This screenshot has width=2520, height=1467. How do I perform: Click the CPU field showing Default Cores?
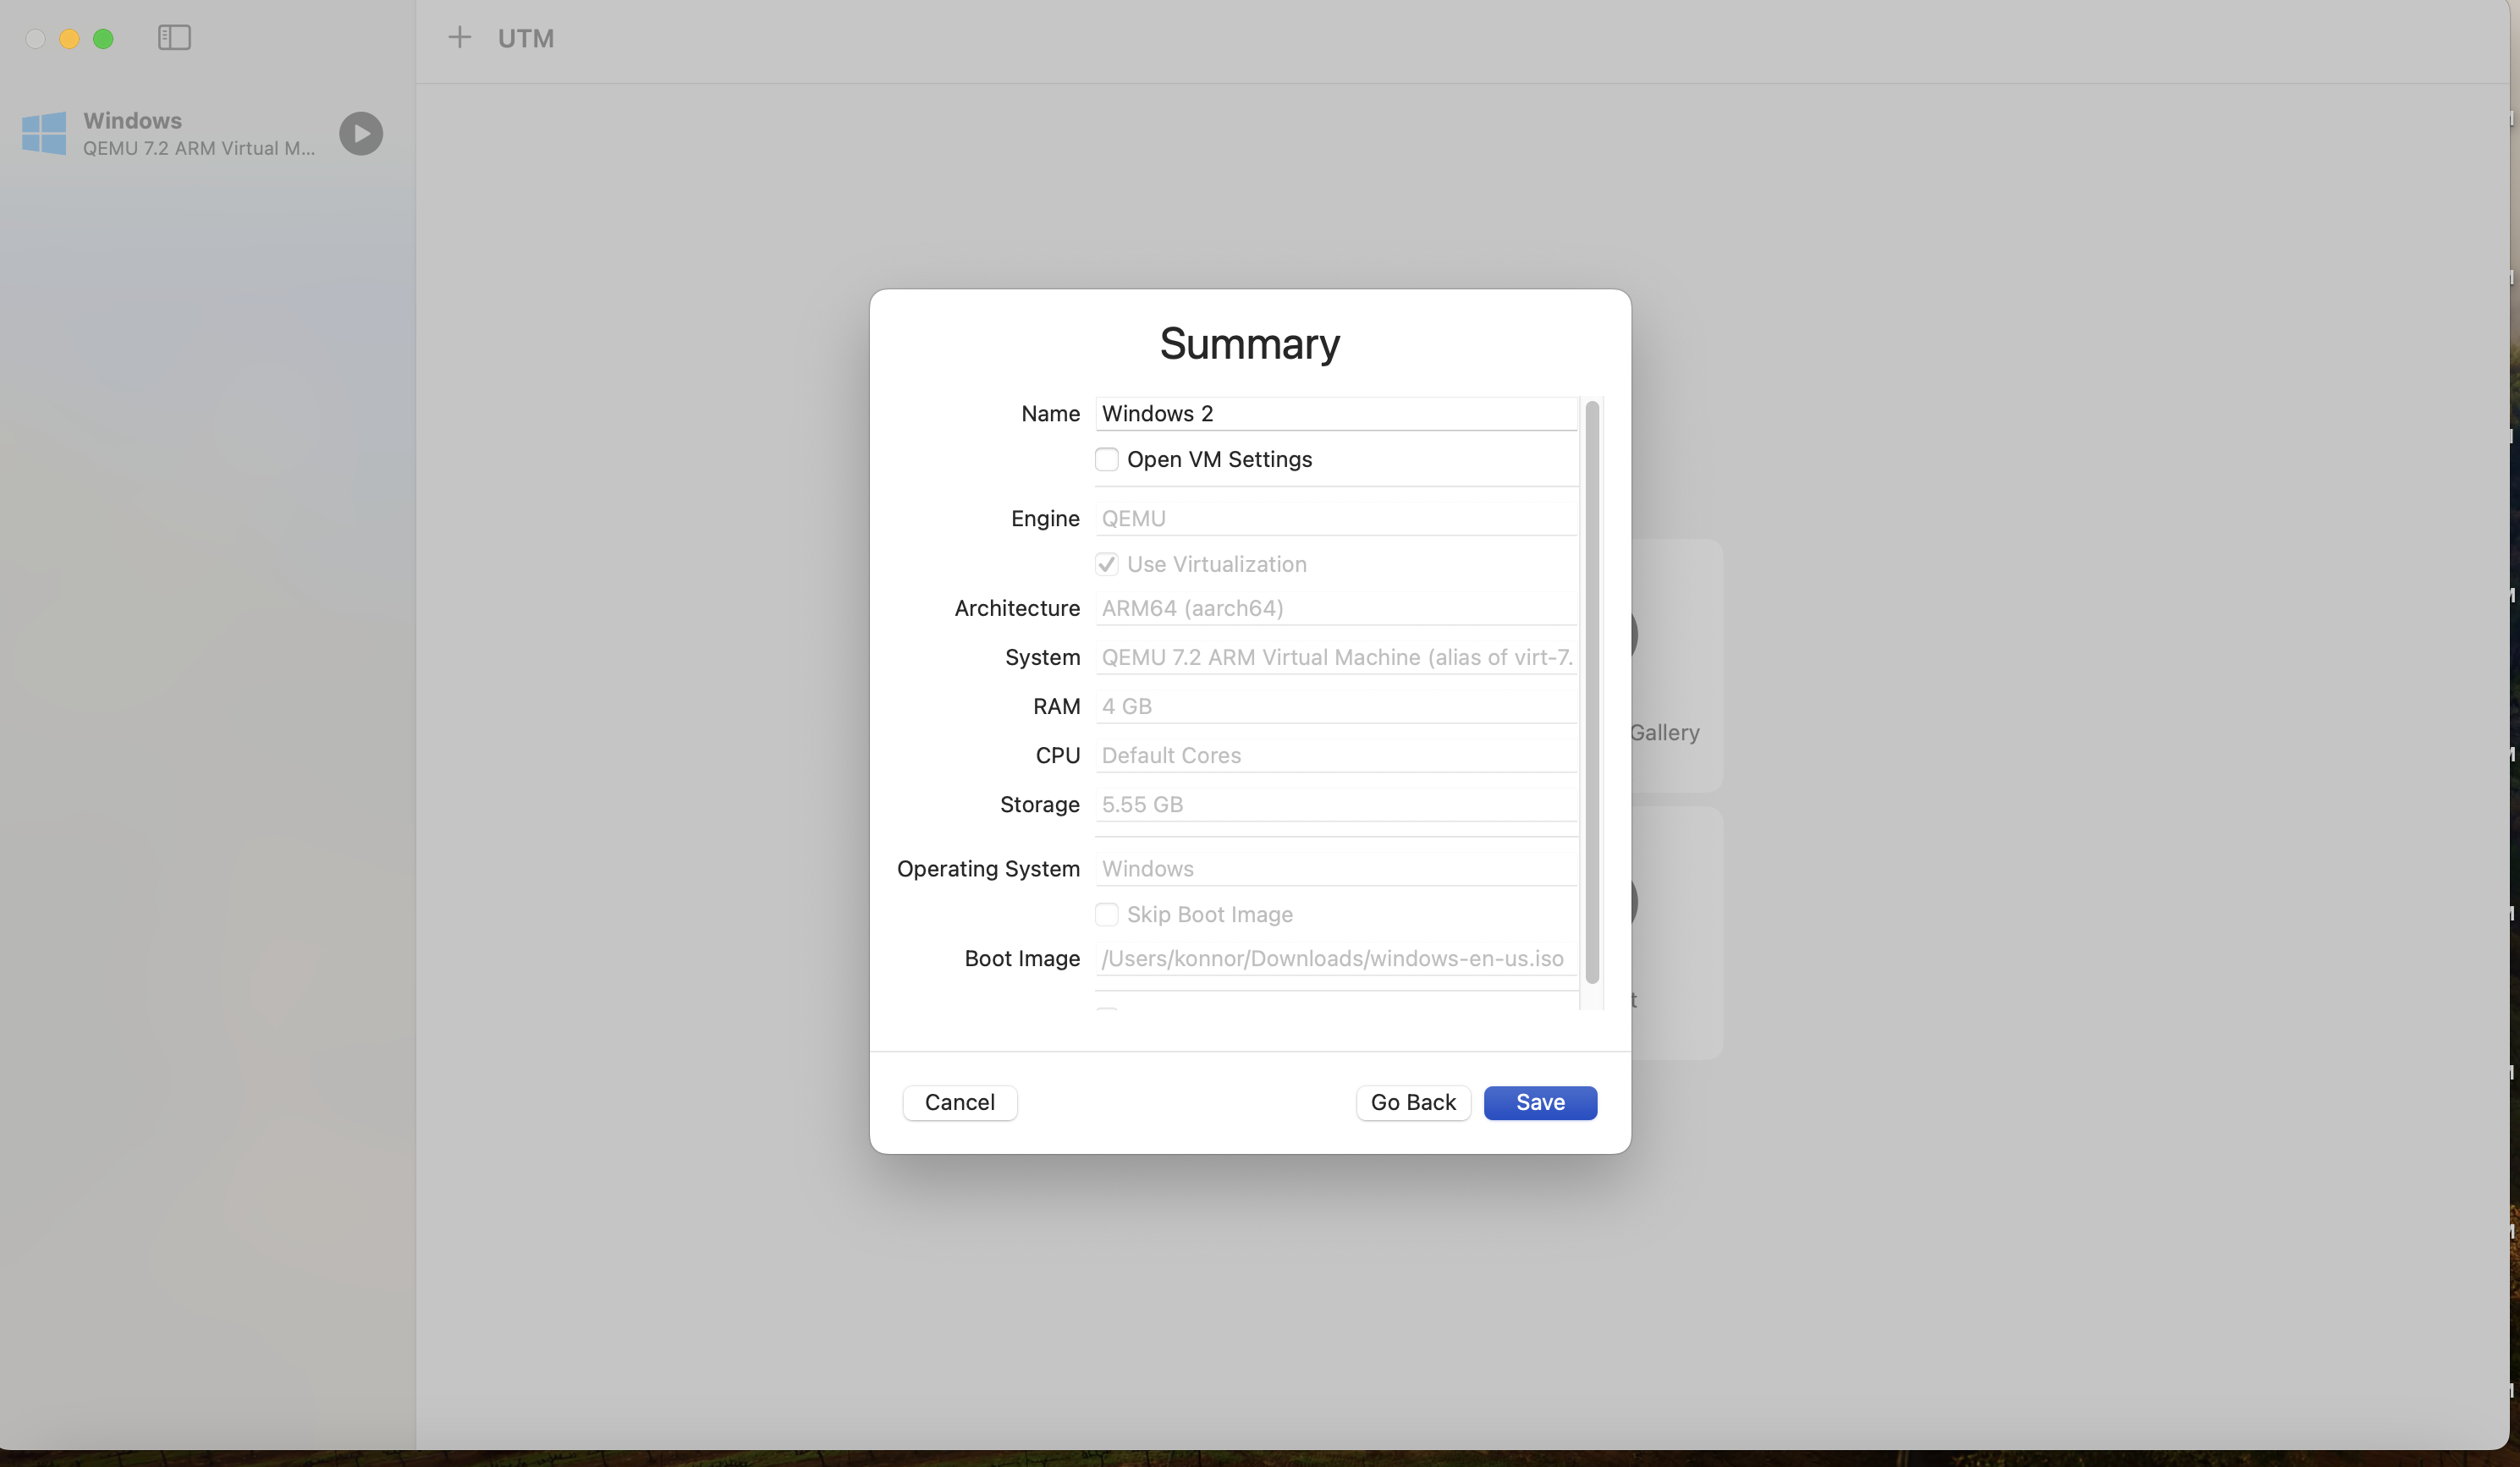(1336, 755)
